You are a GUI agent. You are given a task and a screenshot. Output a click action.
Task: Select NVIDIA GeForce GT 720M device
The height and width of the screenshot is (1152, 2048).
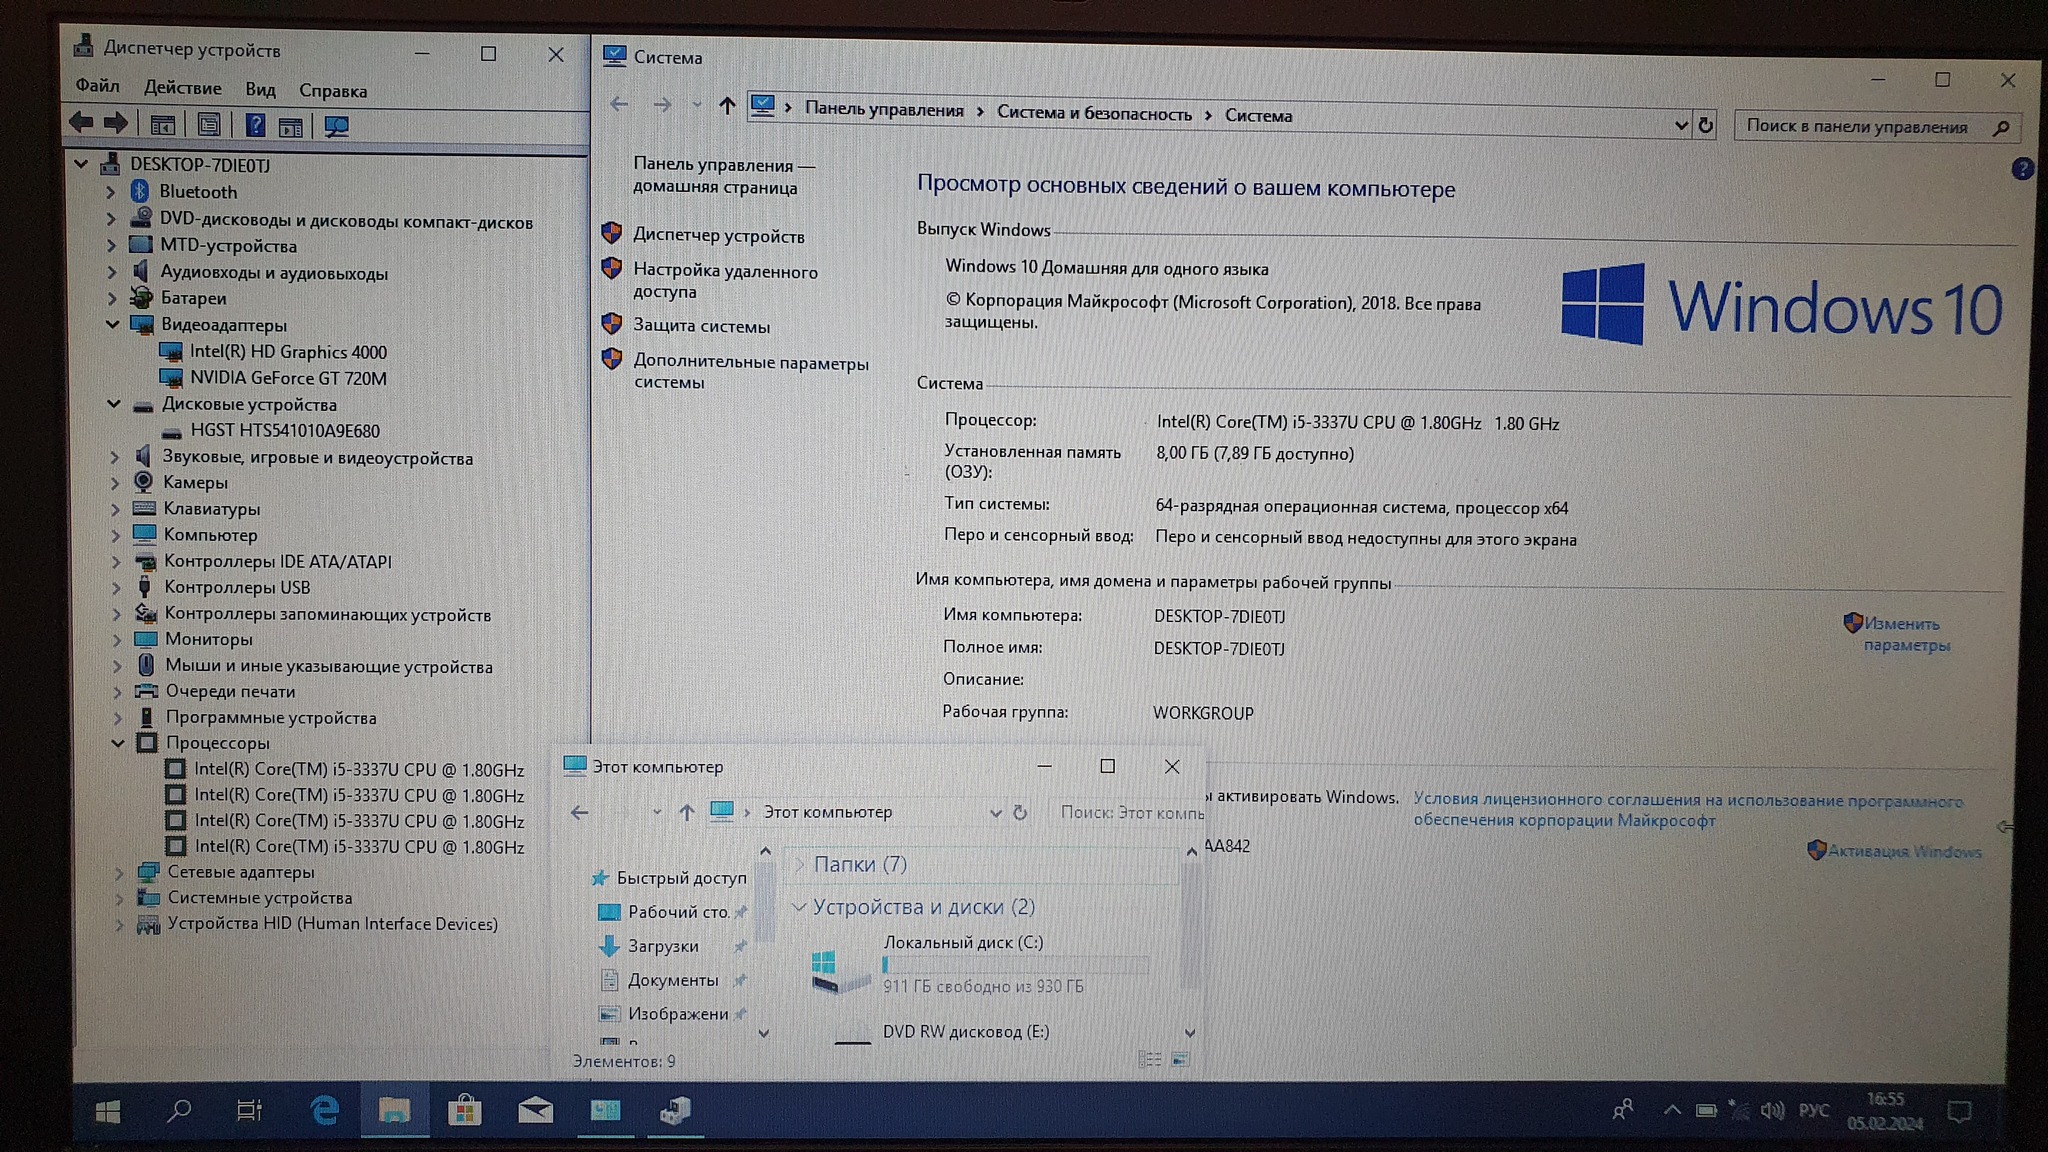[288, 378]
